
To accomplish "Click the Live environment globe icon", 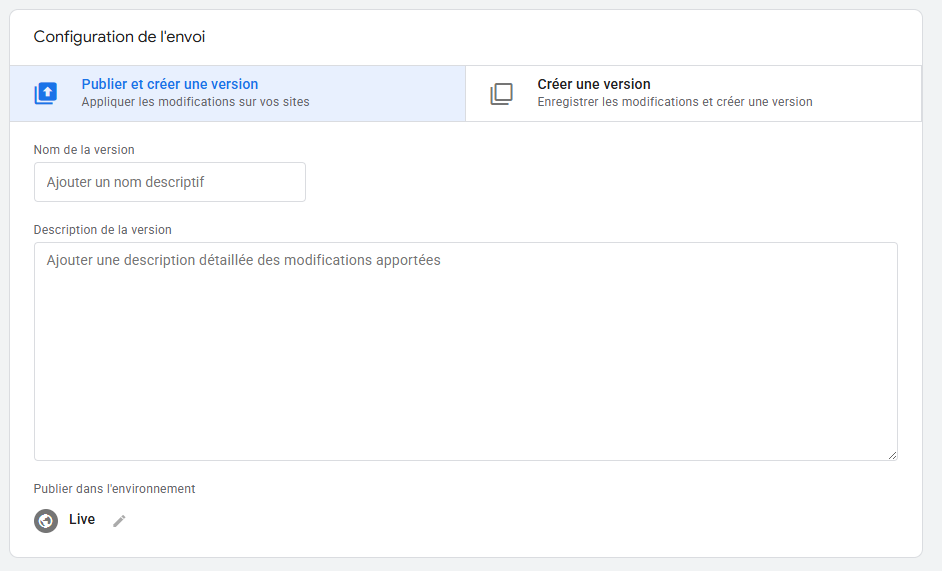I will click(46, 520).
